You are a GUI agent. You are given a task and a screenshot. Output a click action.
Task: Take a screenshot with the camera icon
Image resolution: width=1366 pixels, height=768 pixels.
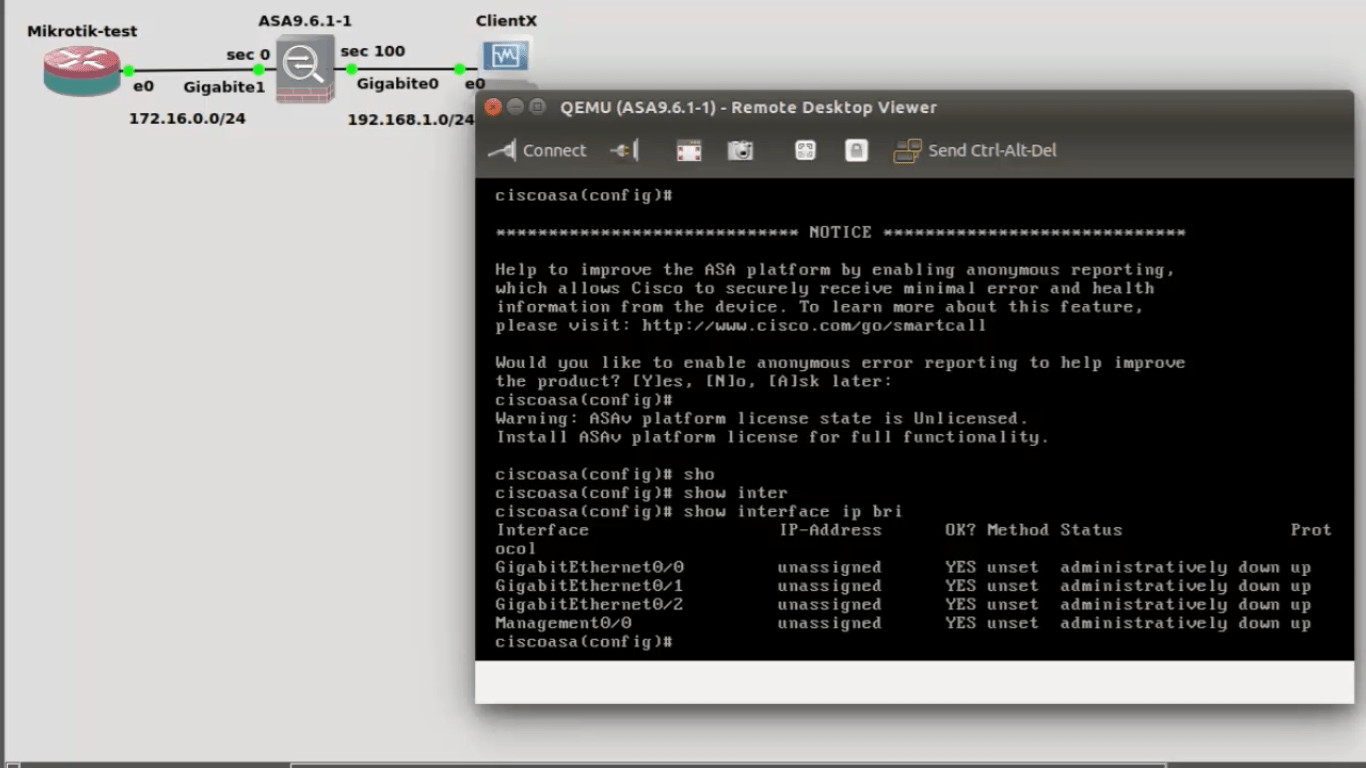(740, 150)
